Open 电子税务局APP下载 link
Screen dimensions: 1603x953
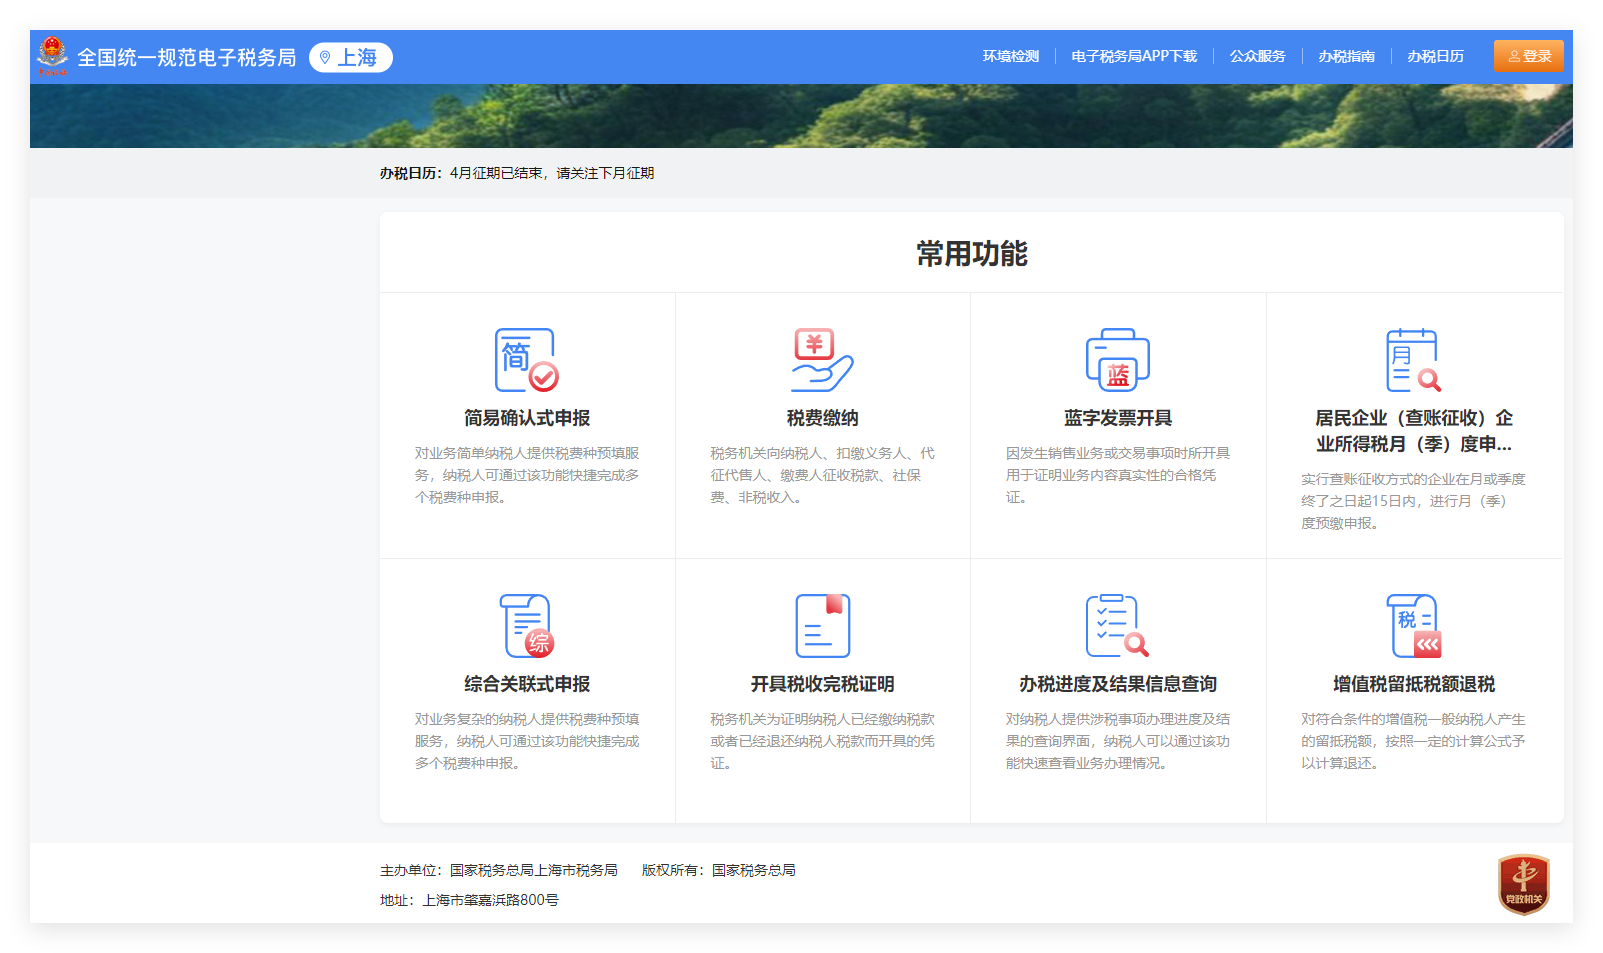tap(1134, 56)
